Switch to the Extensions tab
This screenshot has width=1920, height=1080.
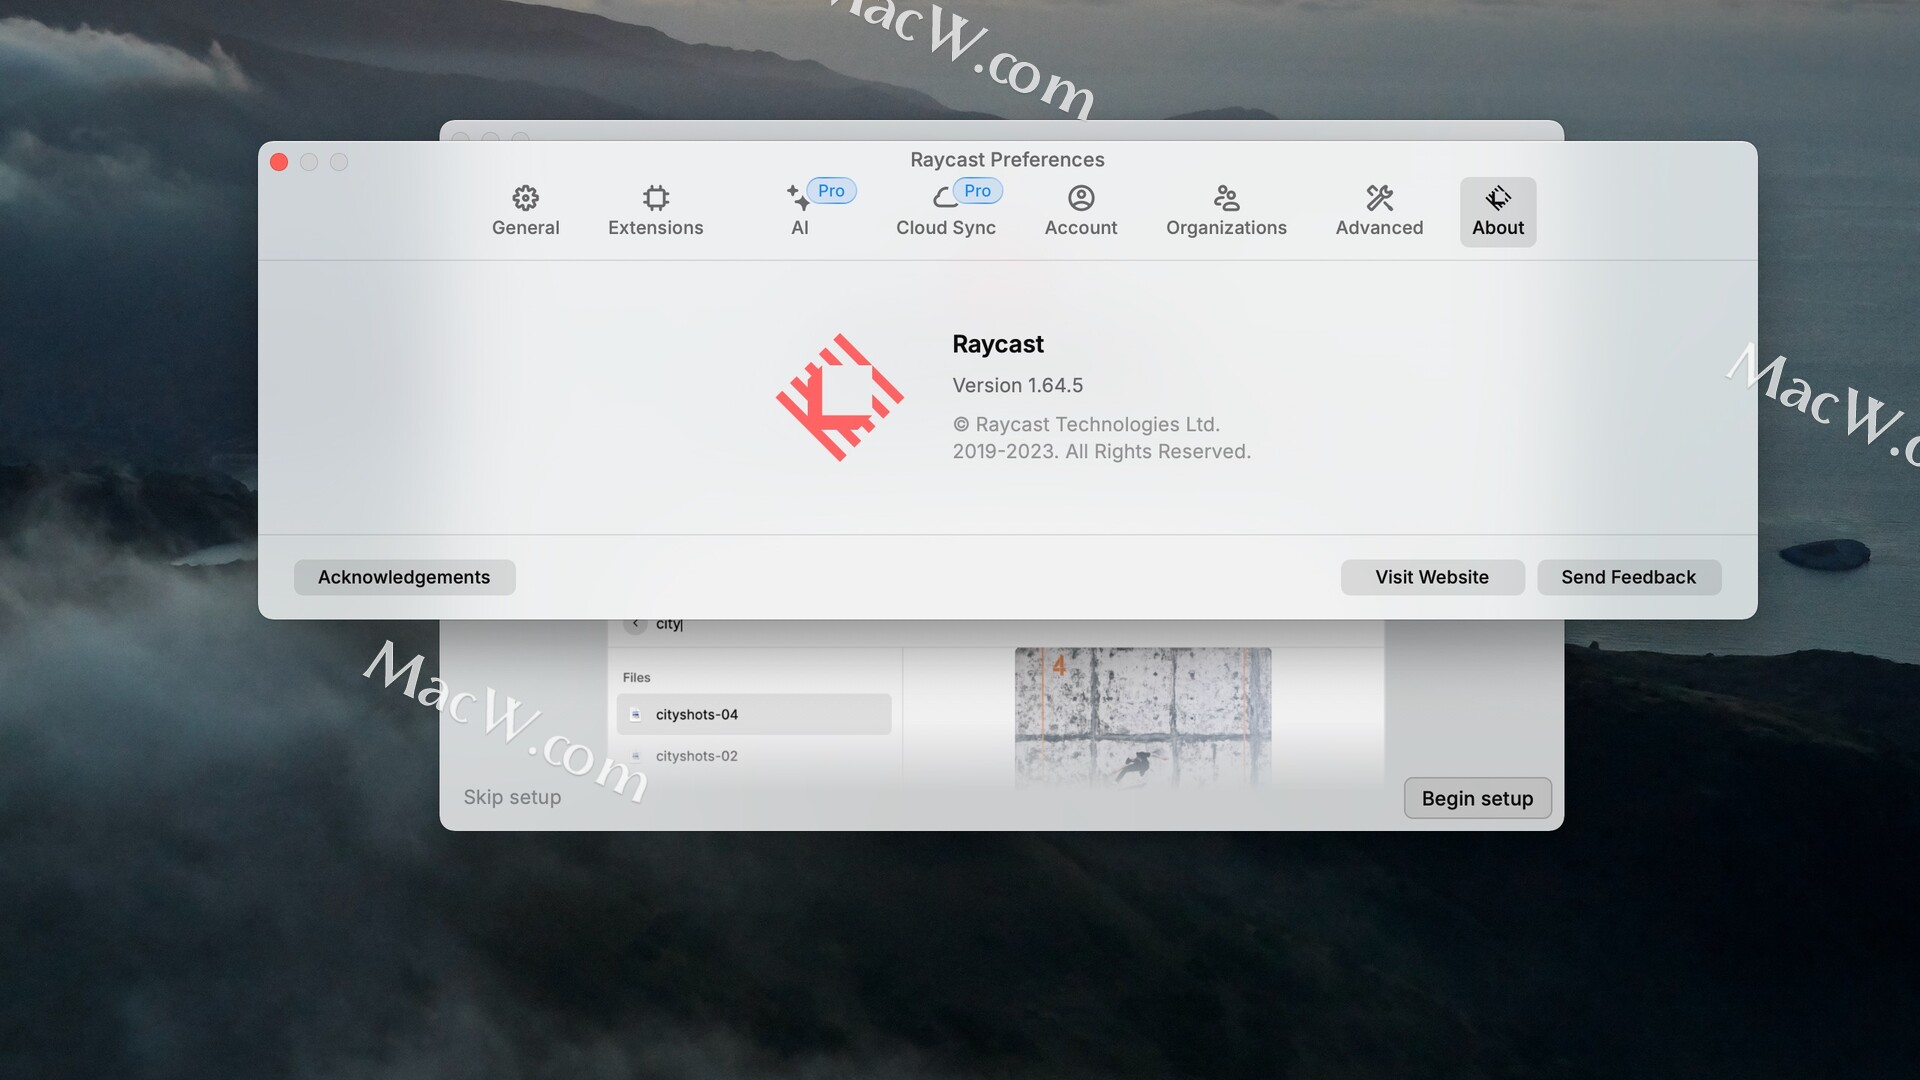[655, 211]
